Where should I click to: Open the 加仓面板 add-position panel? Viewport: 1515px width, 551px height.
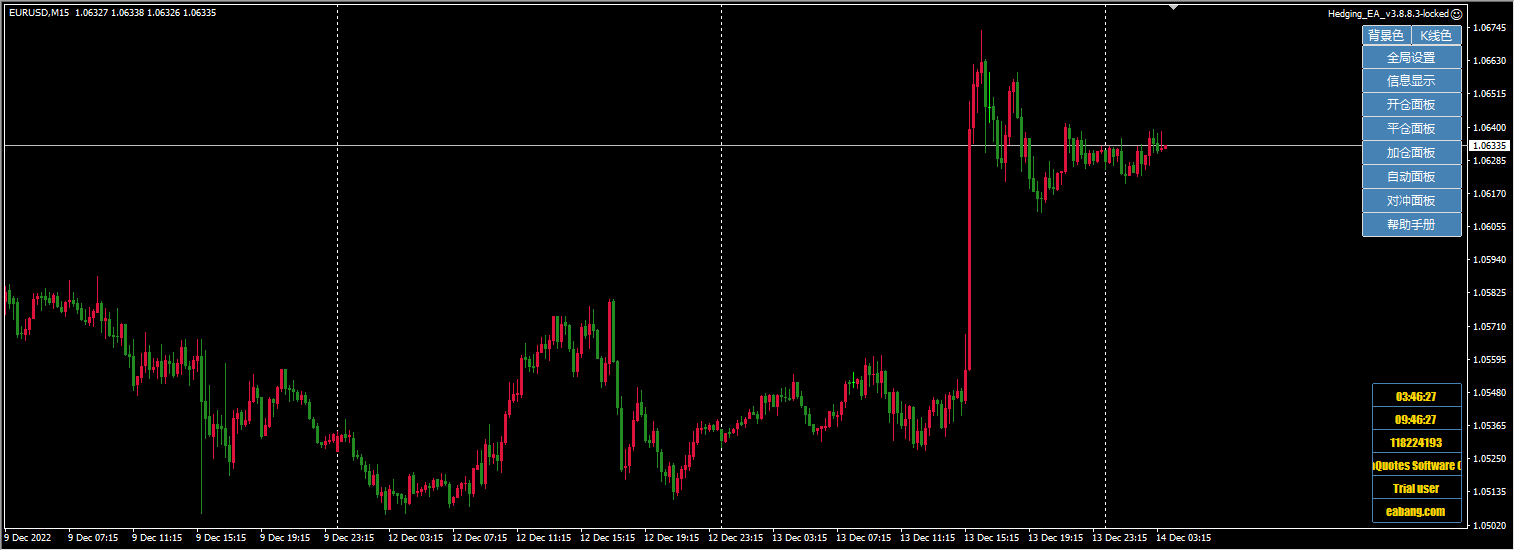pyautogui.click(x=1412, y=153)
